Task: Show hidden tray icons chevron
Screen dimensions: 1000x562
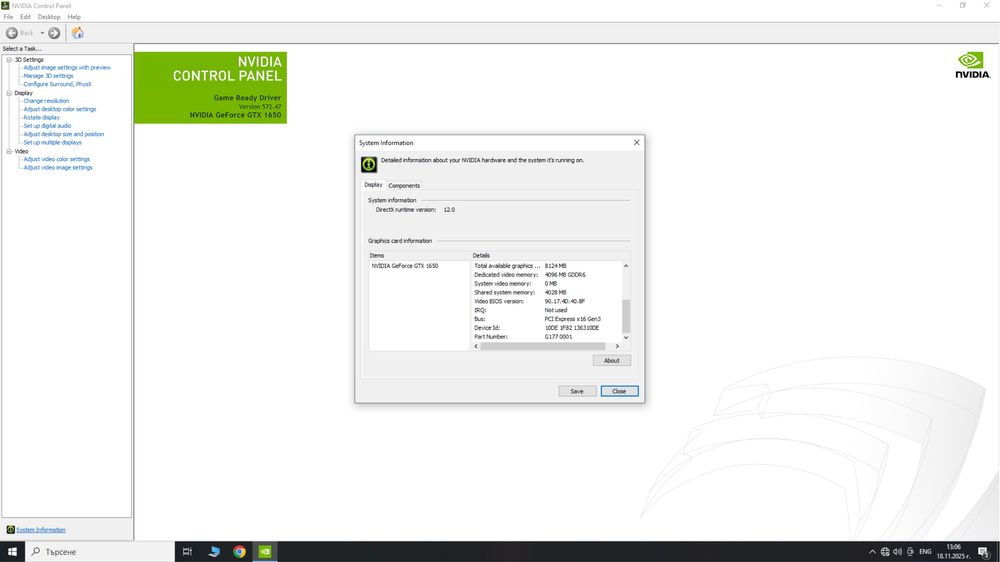Action: 872,552
